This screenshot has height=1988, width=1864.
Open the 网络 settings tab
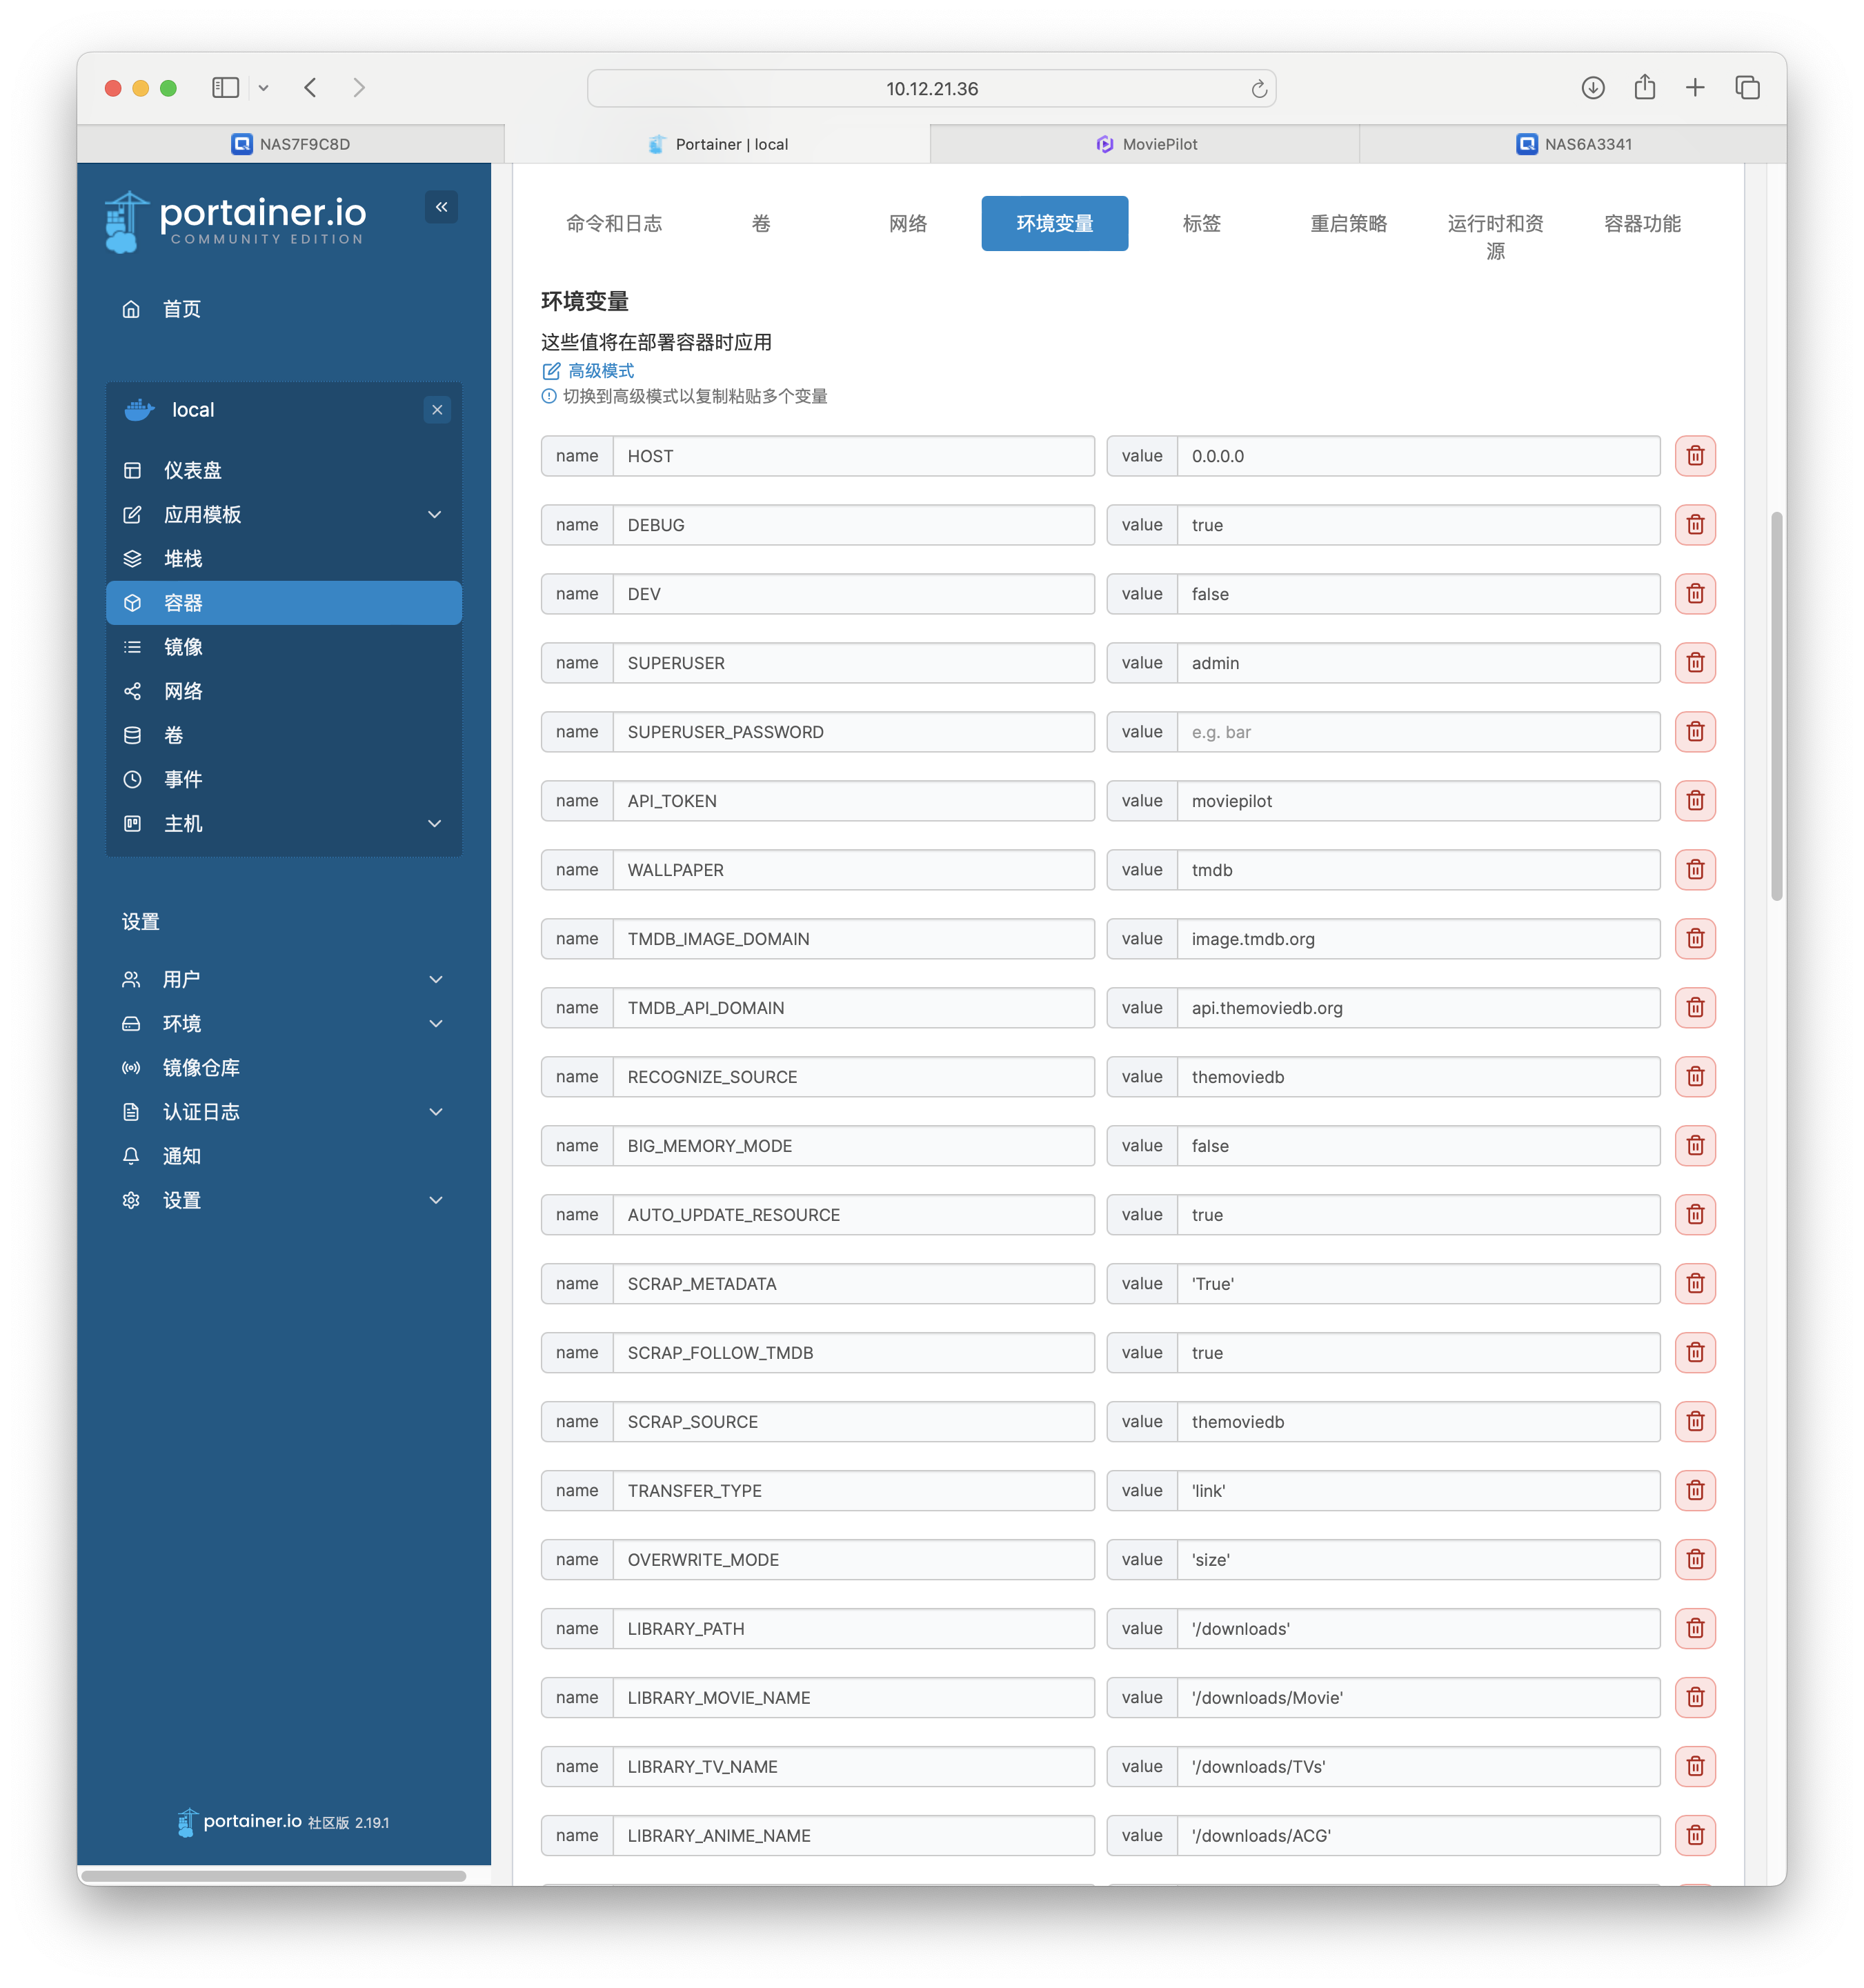[908, 223]
